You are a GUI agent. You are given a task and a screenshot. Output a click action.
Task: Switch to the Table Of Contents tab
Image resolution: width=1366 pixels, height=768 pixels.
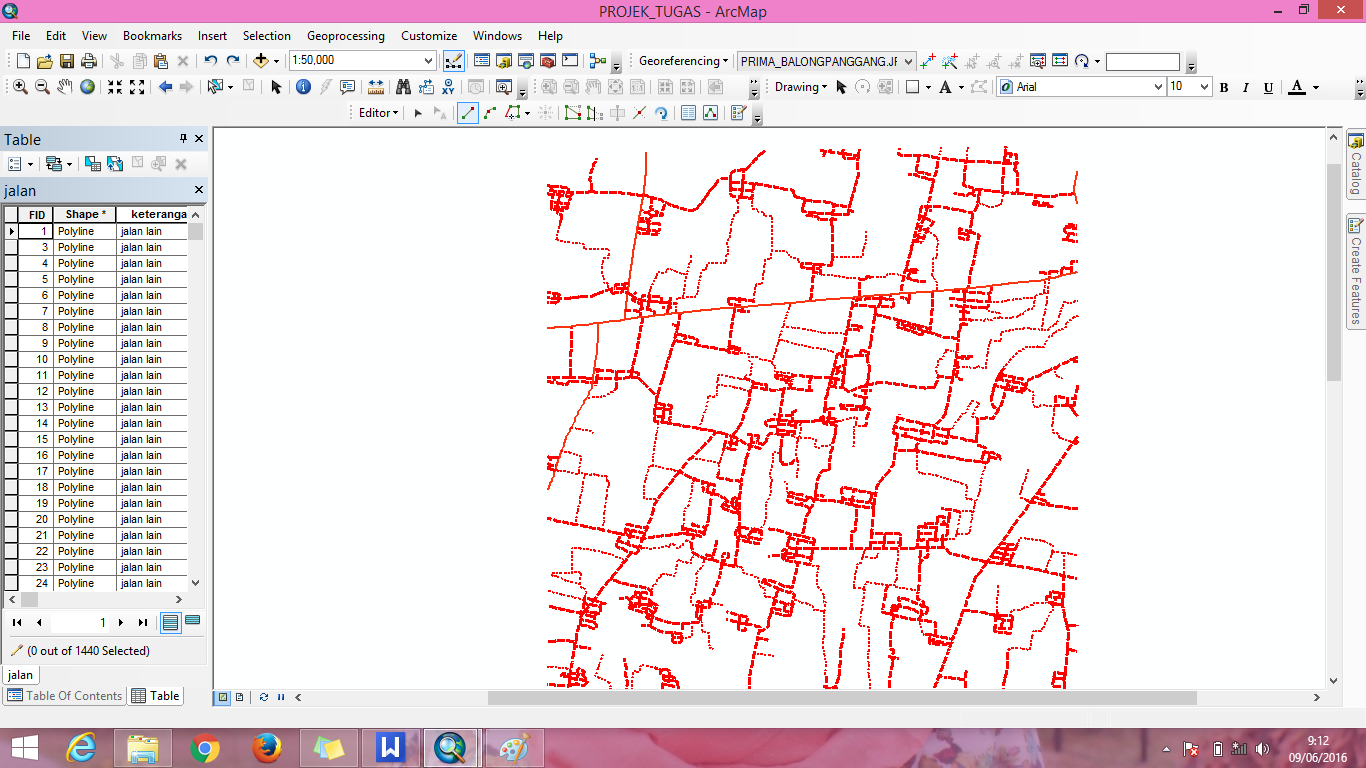65,696
